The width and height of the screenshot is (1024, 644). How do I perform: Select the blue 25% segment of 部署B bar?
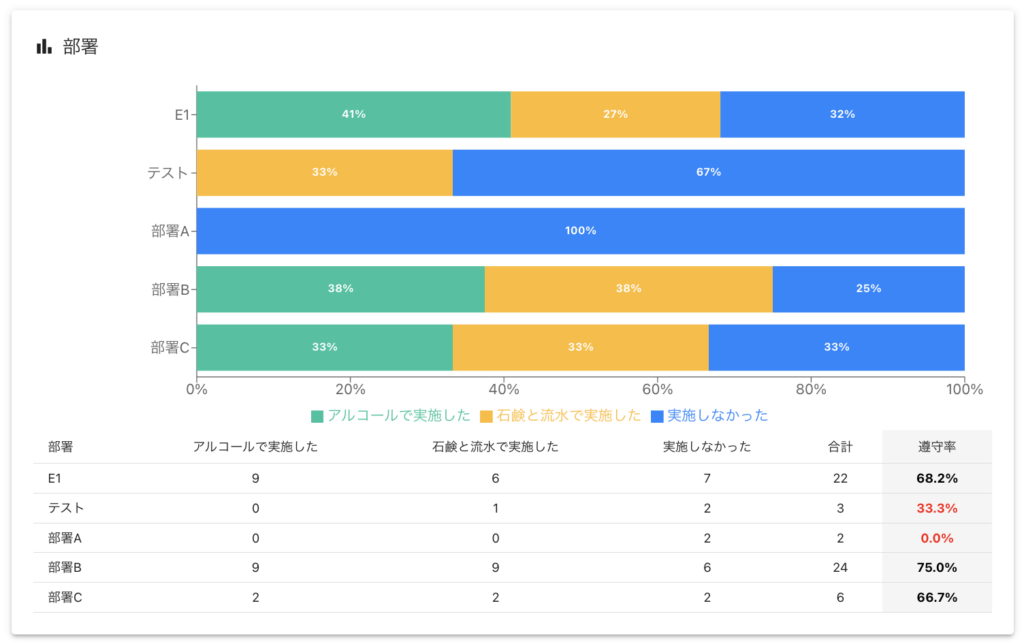pyautogui.click(x=868, y=288)
